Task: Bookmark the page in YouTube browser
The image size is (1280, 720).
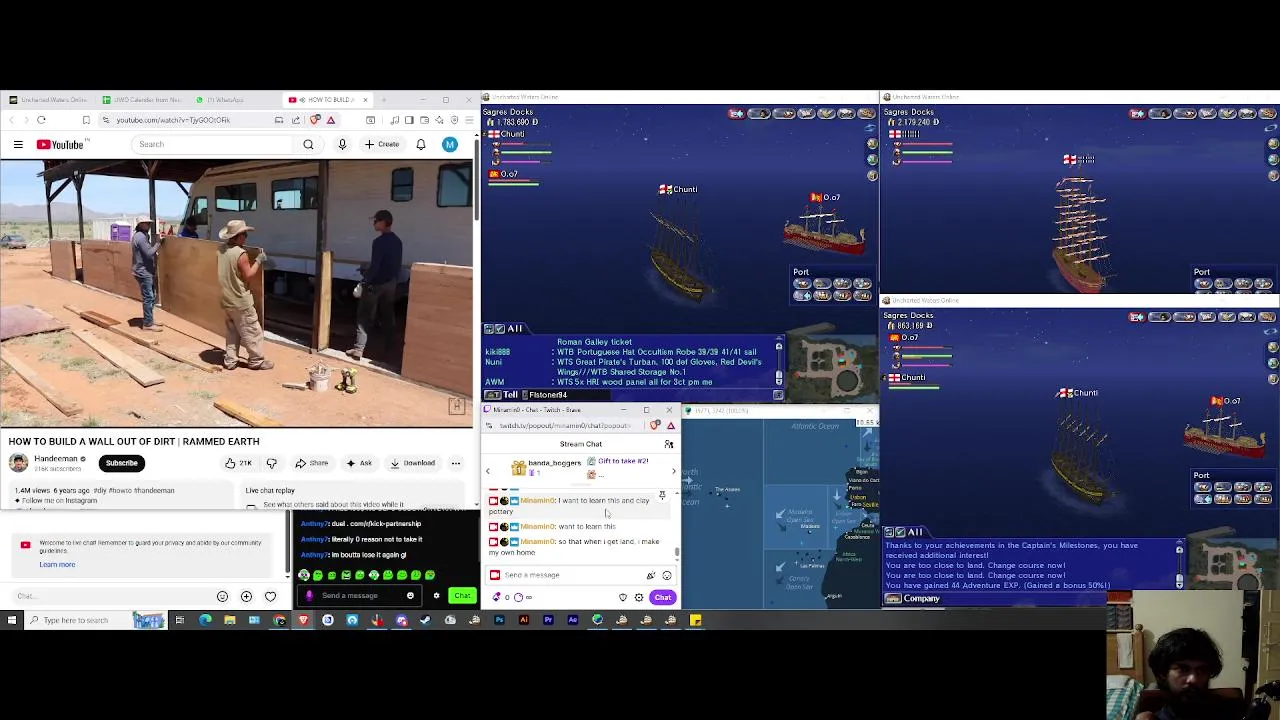Action: 86,120
